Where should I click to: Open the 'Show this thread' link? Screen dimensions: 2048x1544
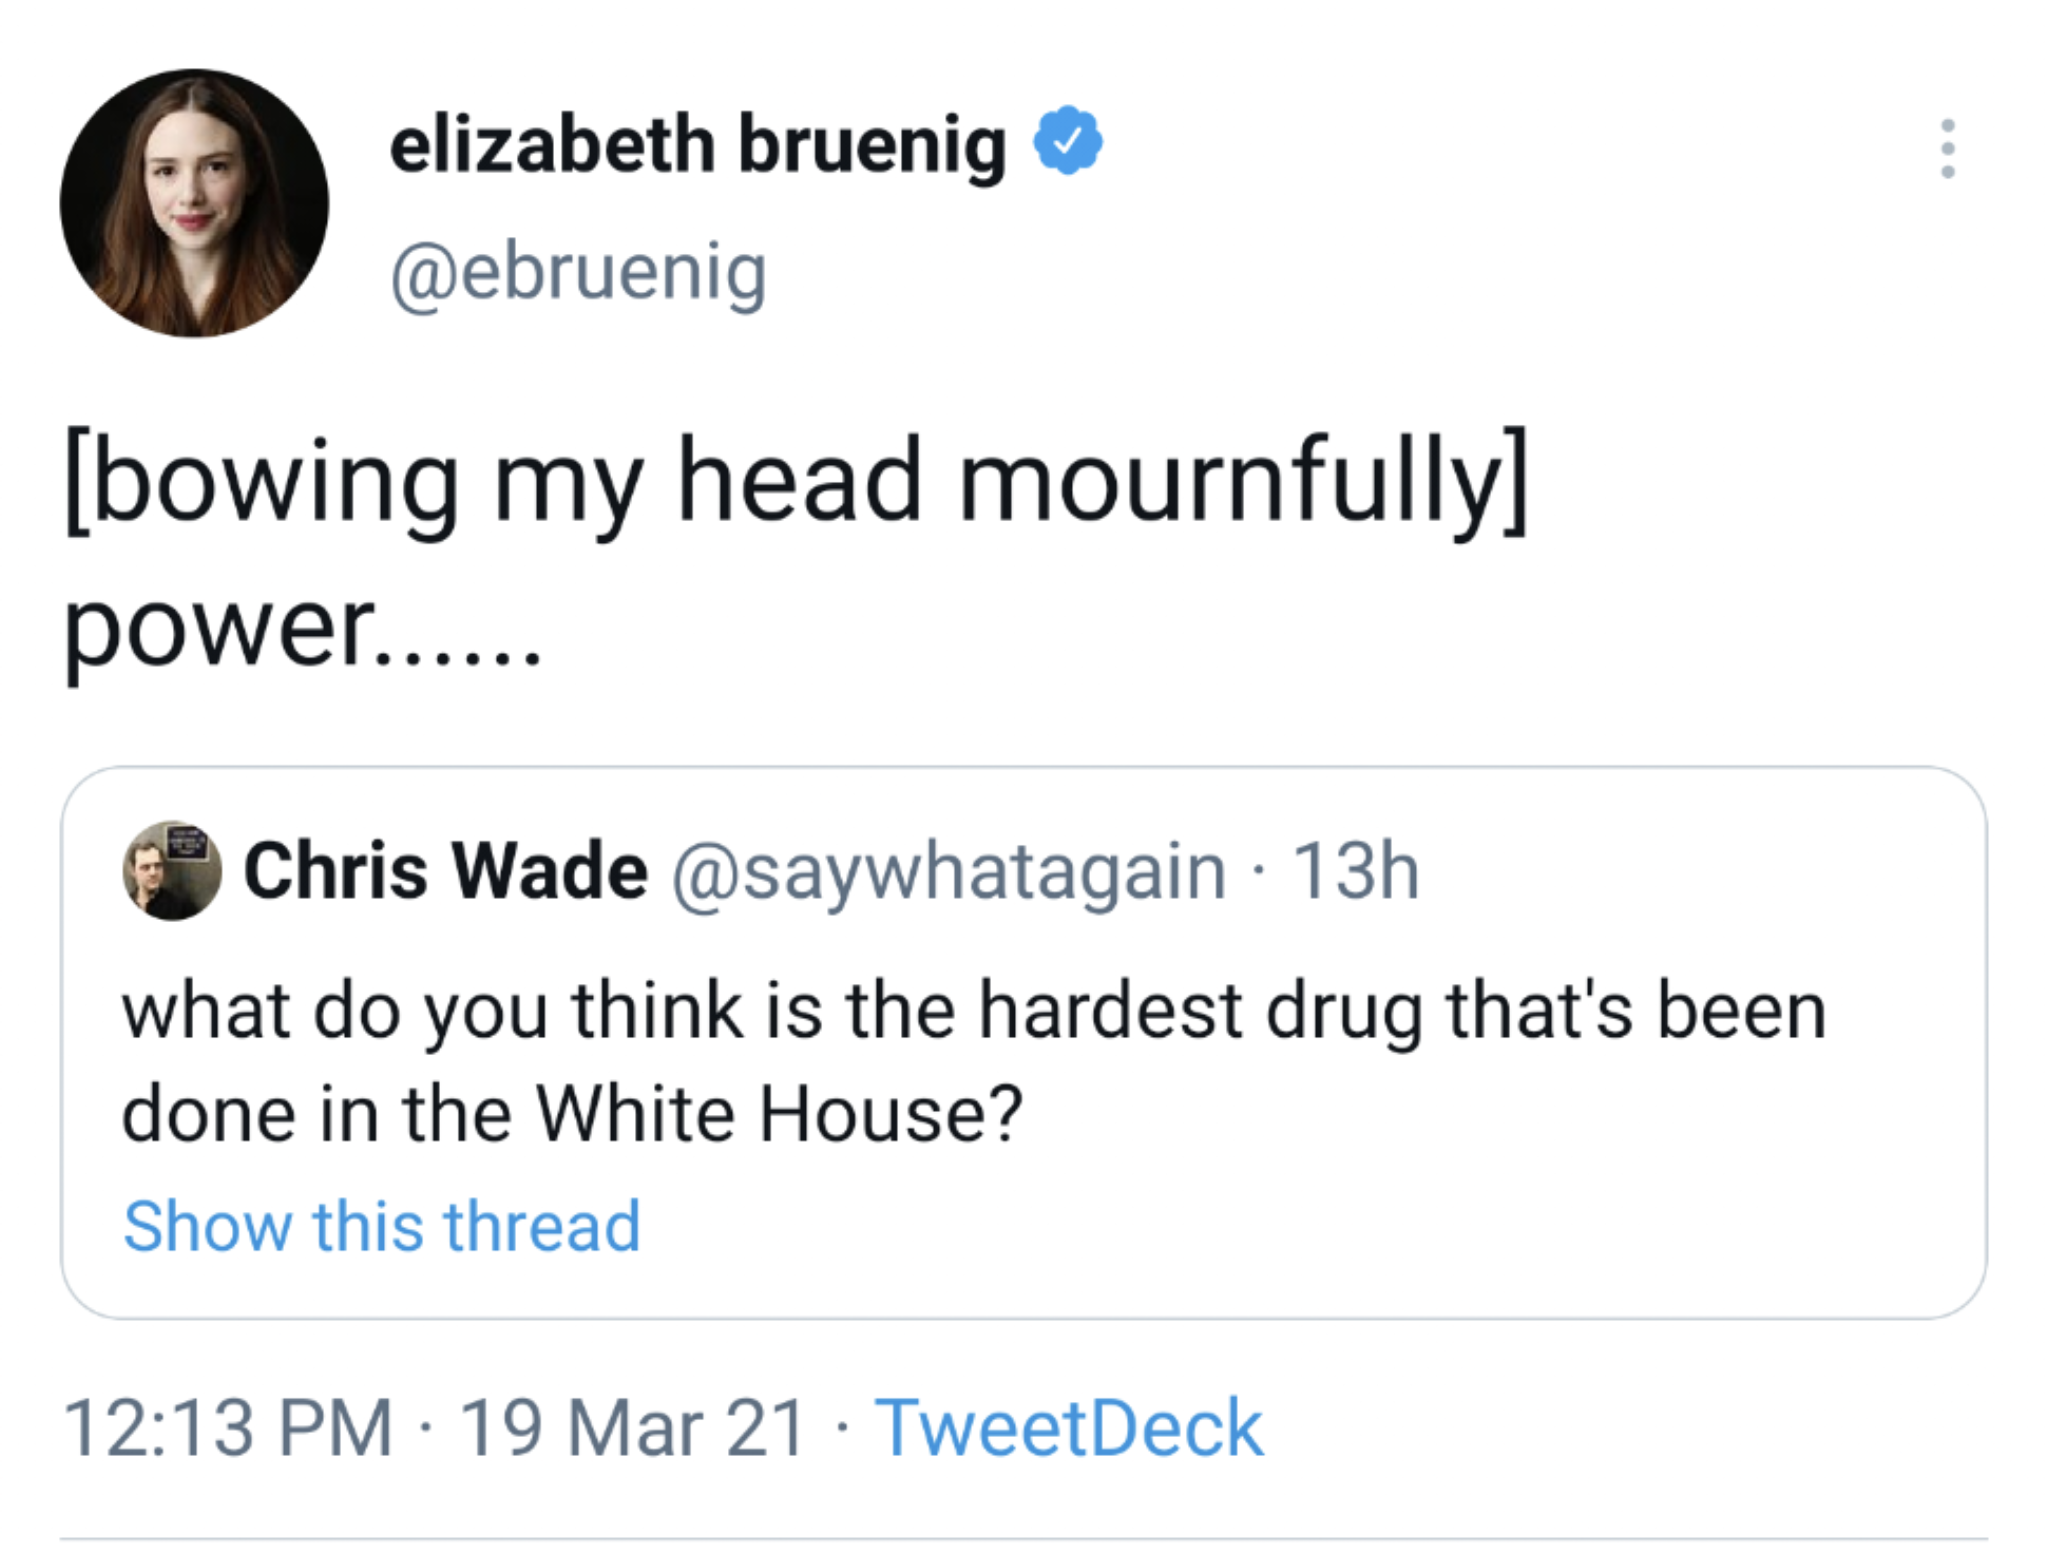pos(381,1226)
